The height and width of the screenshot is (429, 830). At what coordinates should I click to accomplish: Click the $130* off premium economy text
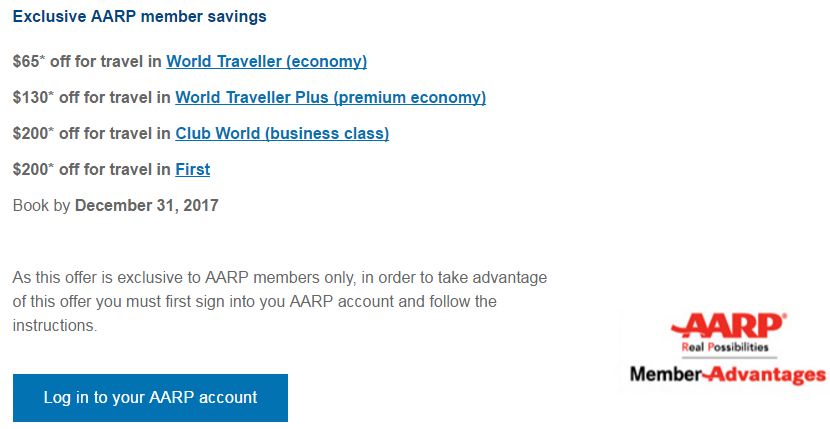pyautogui.click(x=90, y=98)
